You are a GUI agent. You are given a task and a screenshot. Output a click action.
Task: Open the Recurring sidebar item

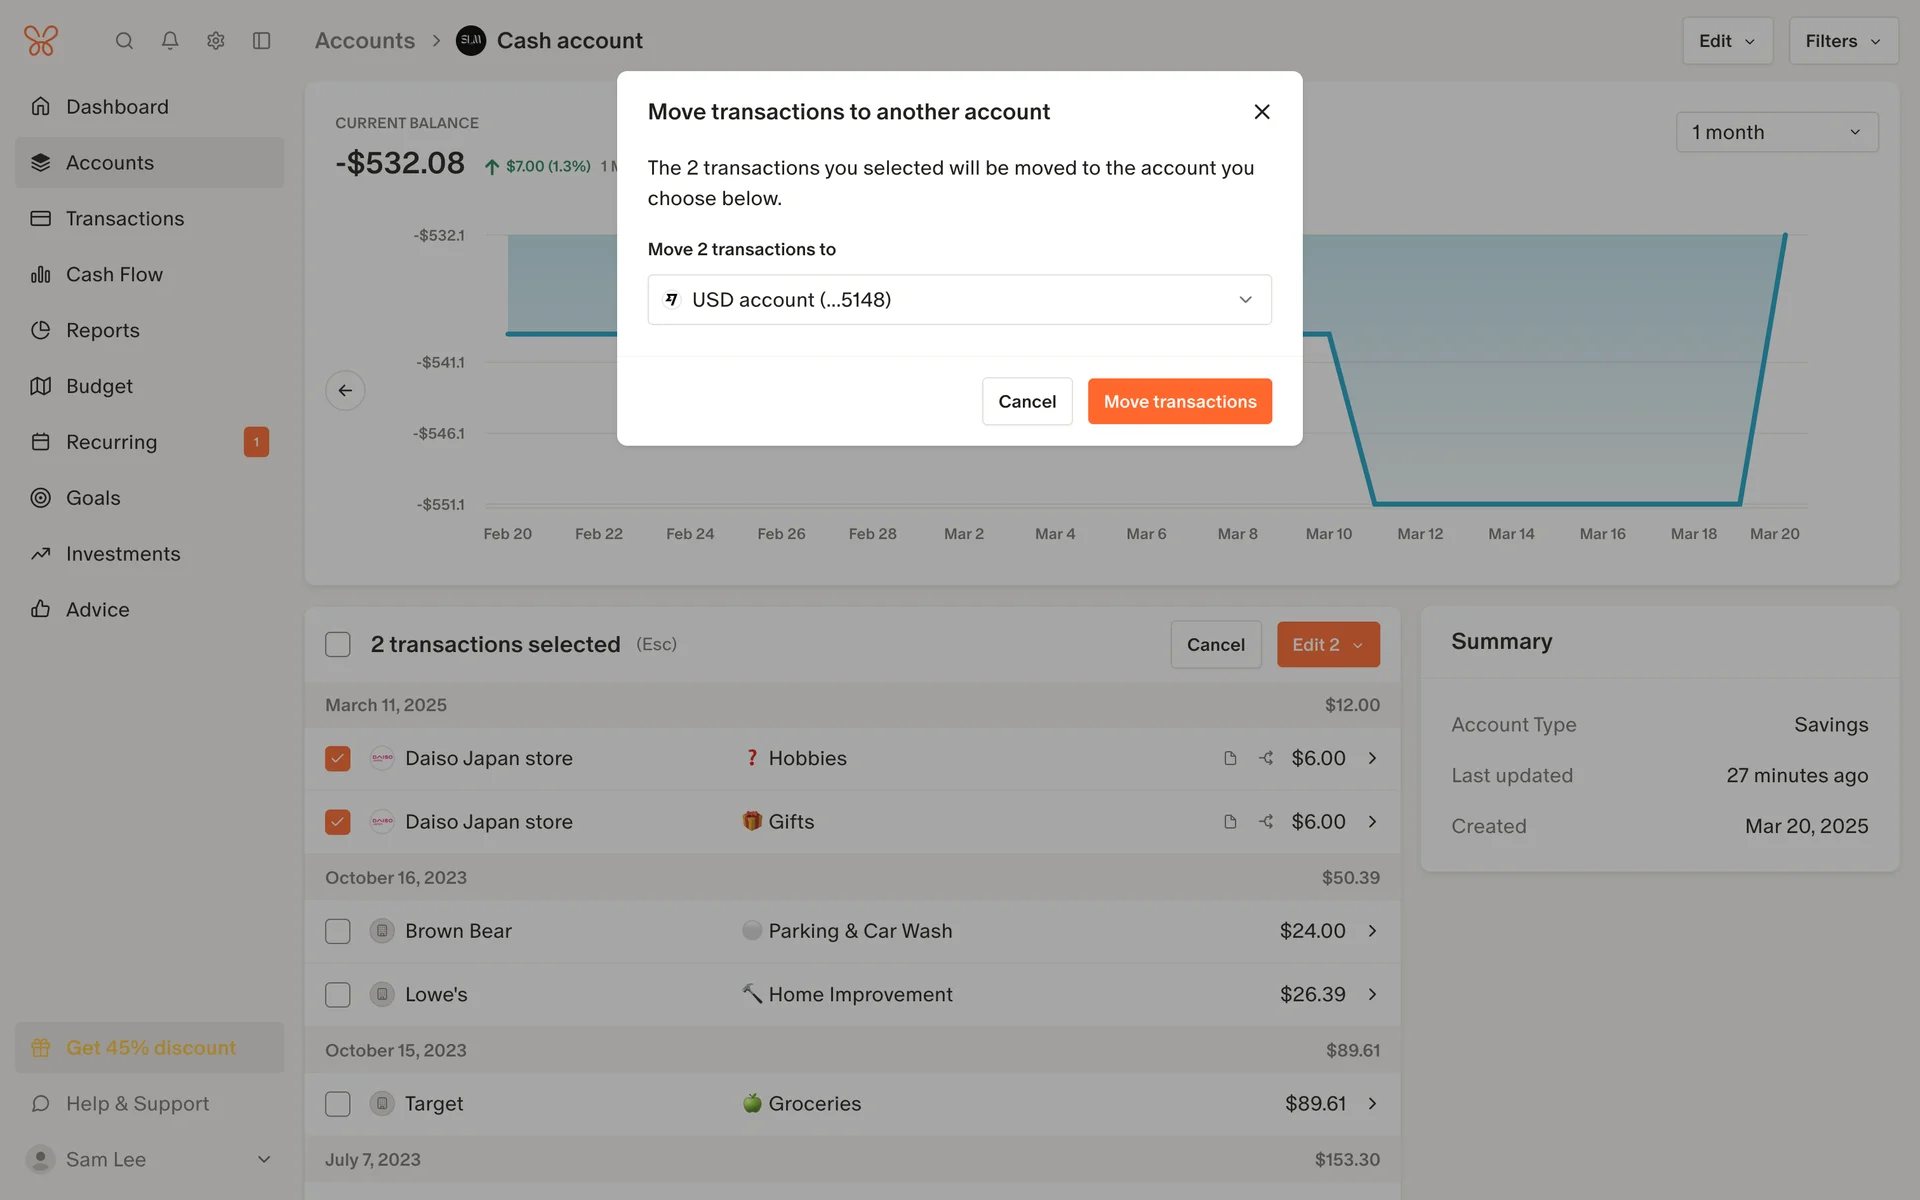point(111,442)
